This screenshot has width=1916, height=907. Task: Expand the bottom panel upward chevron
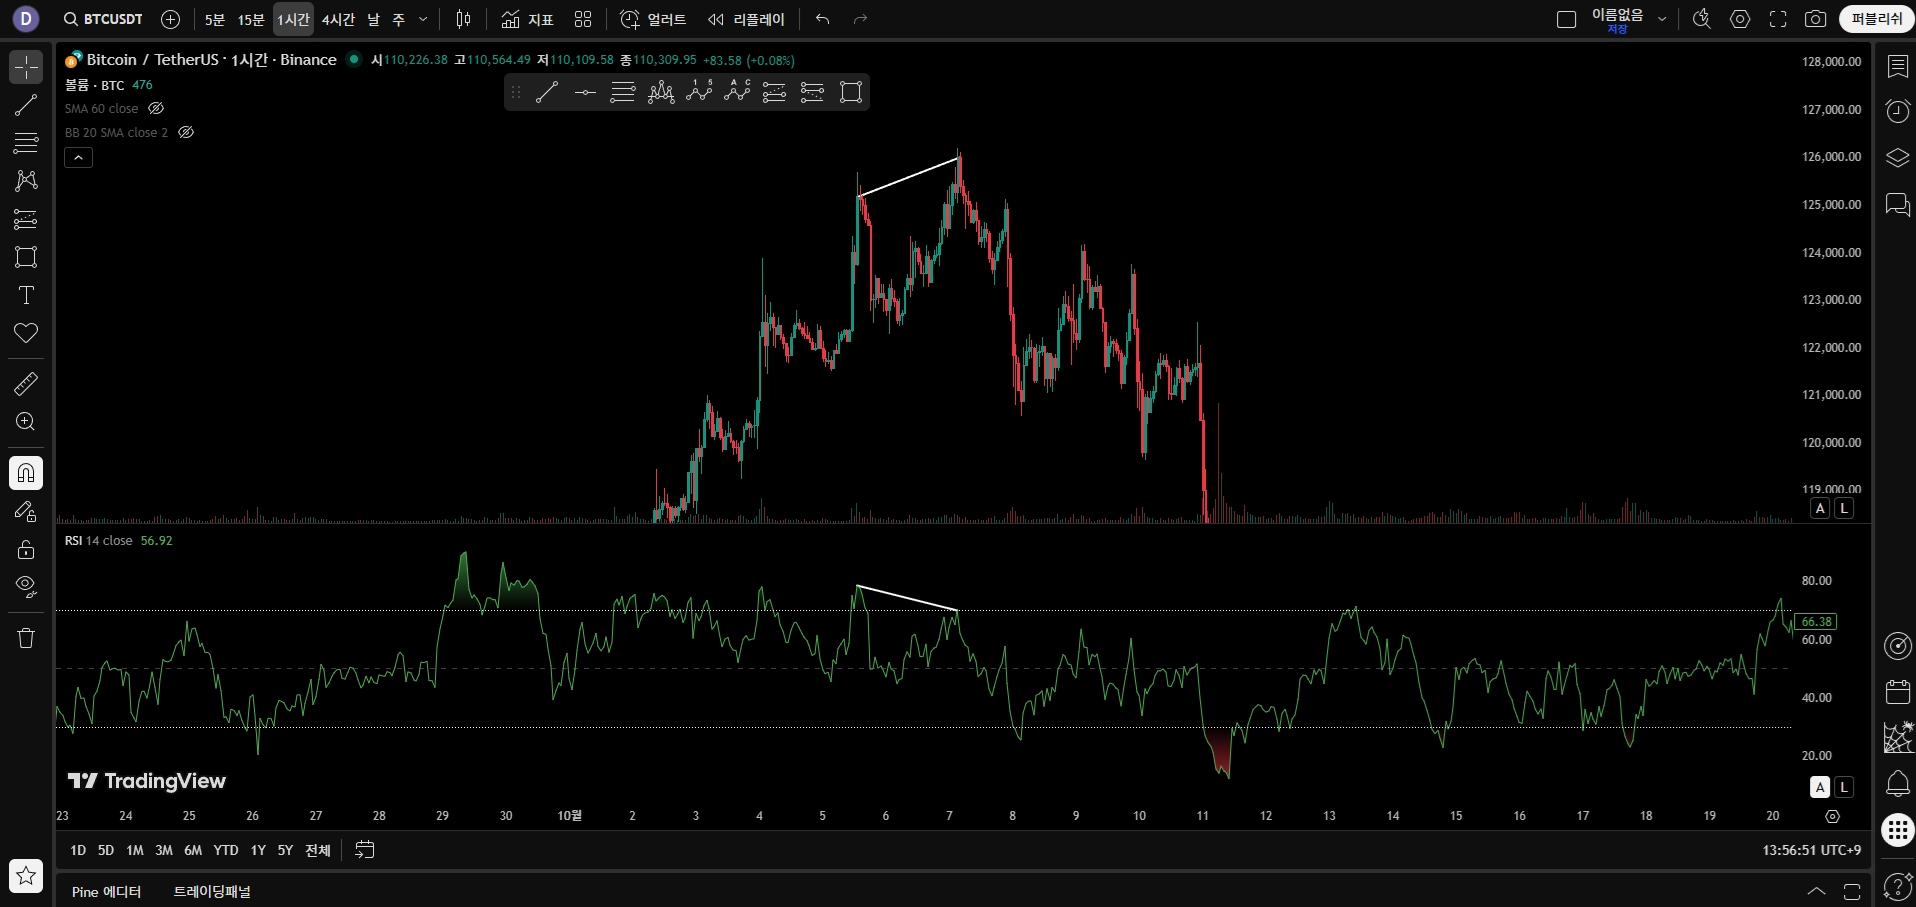[1816, 891]
